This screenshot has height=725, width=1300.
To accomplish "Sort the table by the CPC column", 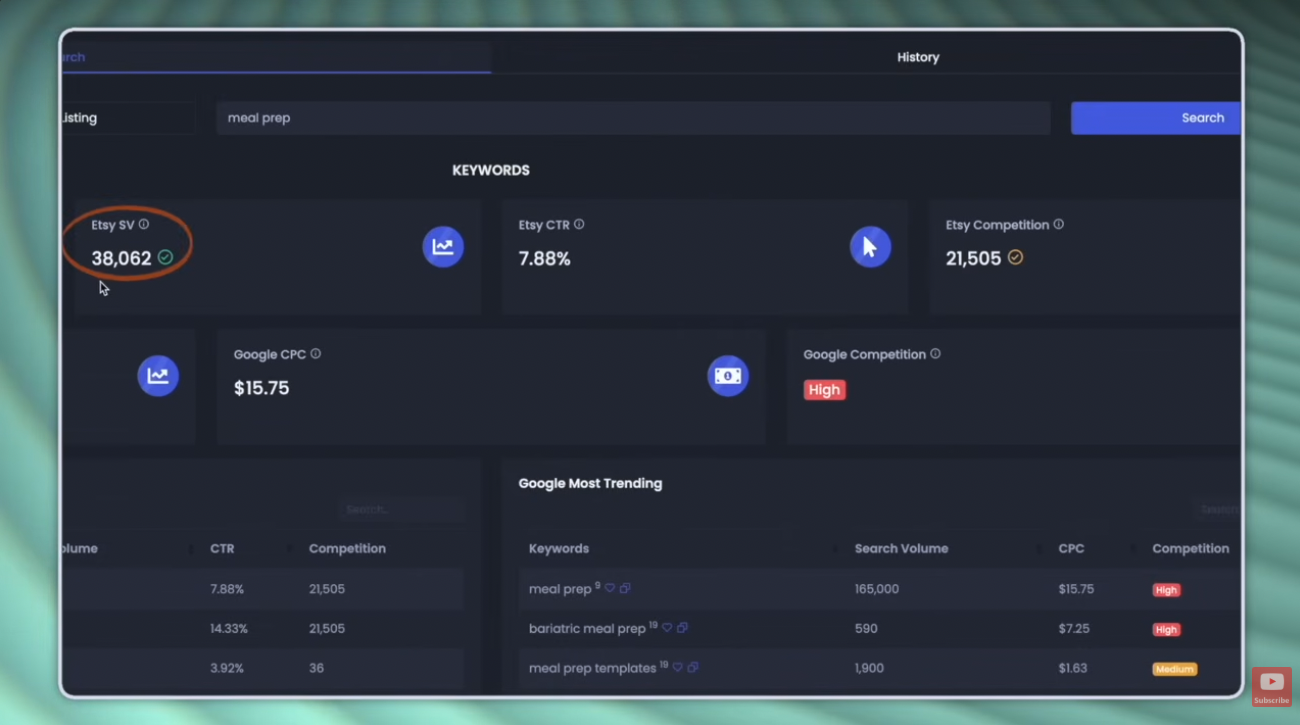I will (1071, 548).
